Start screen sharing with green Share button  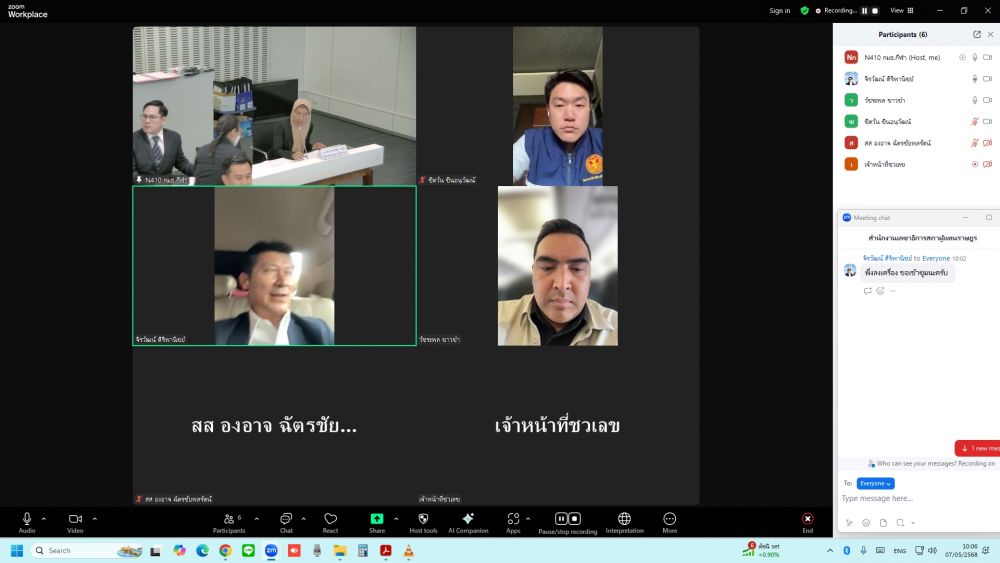(x=377, y=522)
